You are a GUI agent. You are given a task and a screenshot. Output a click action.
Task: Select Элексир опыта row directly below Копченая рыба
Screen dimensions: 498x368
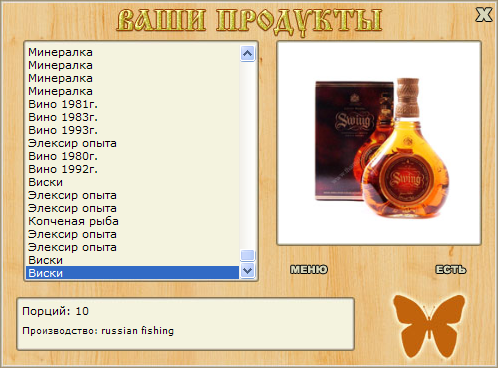(x=132, y=234)
